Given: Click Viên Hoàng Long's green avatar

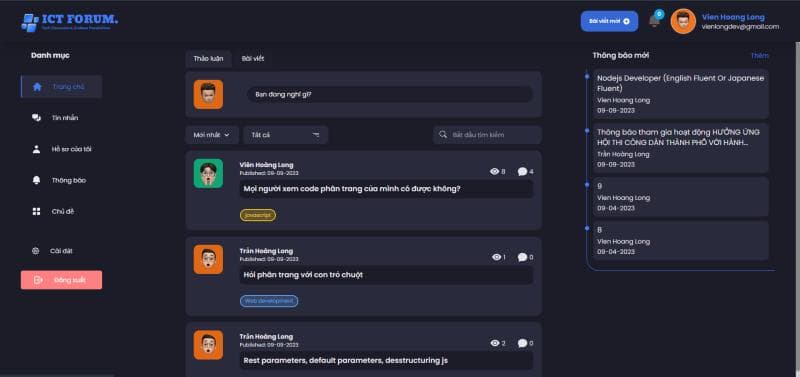Looking at the screenshot, I should [208, 173].
